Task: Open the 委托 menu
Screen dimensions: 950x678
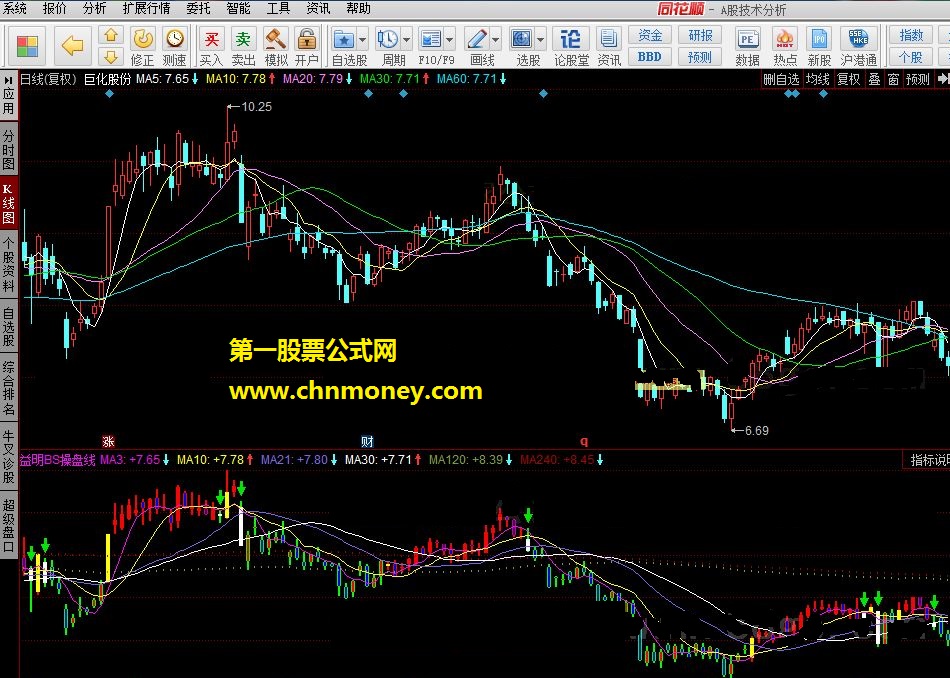Action: point(199,8)
